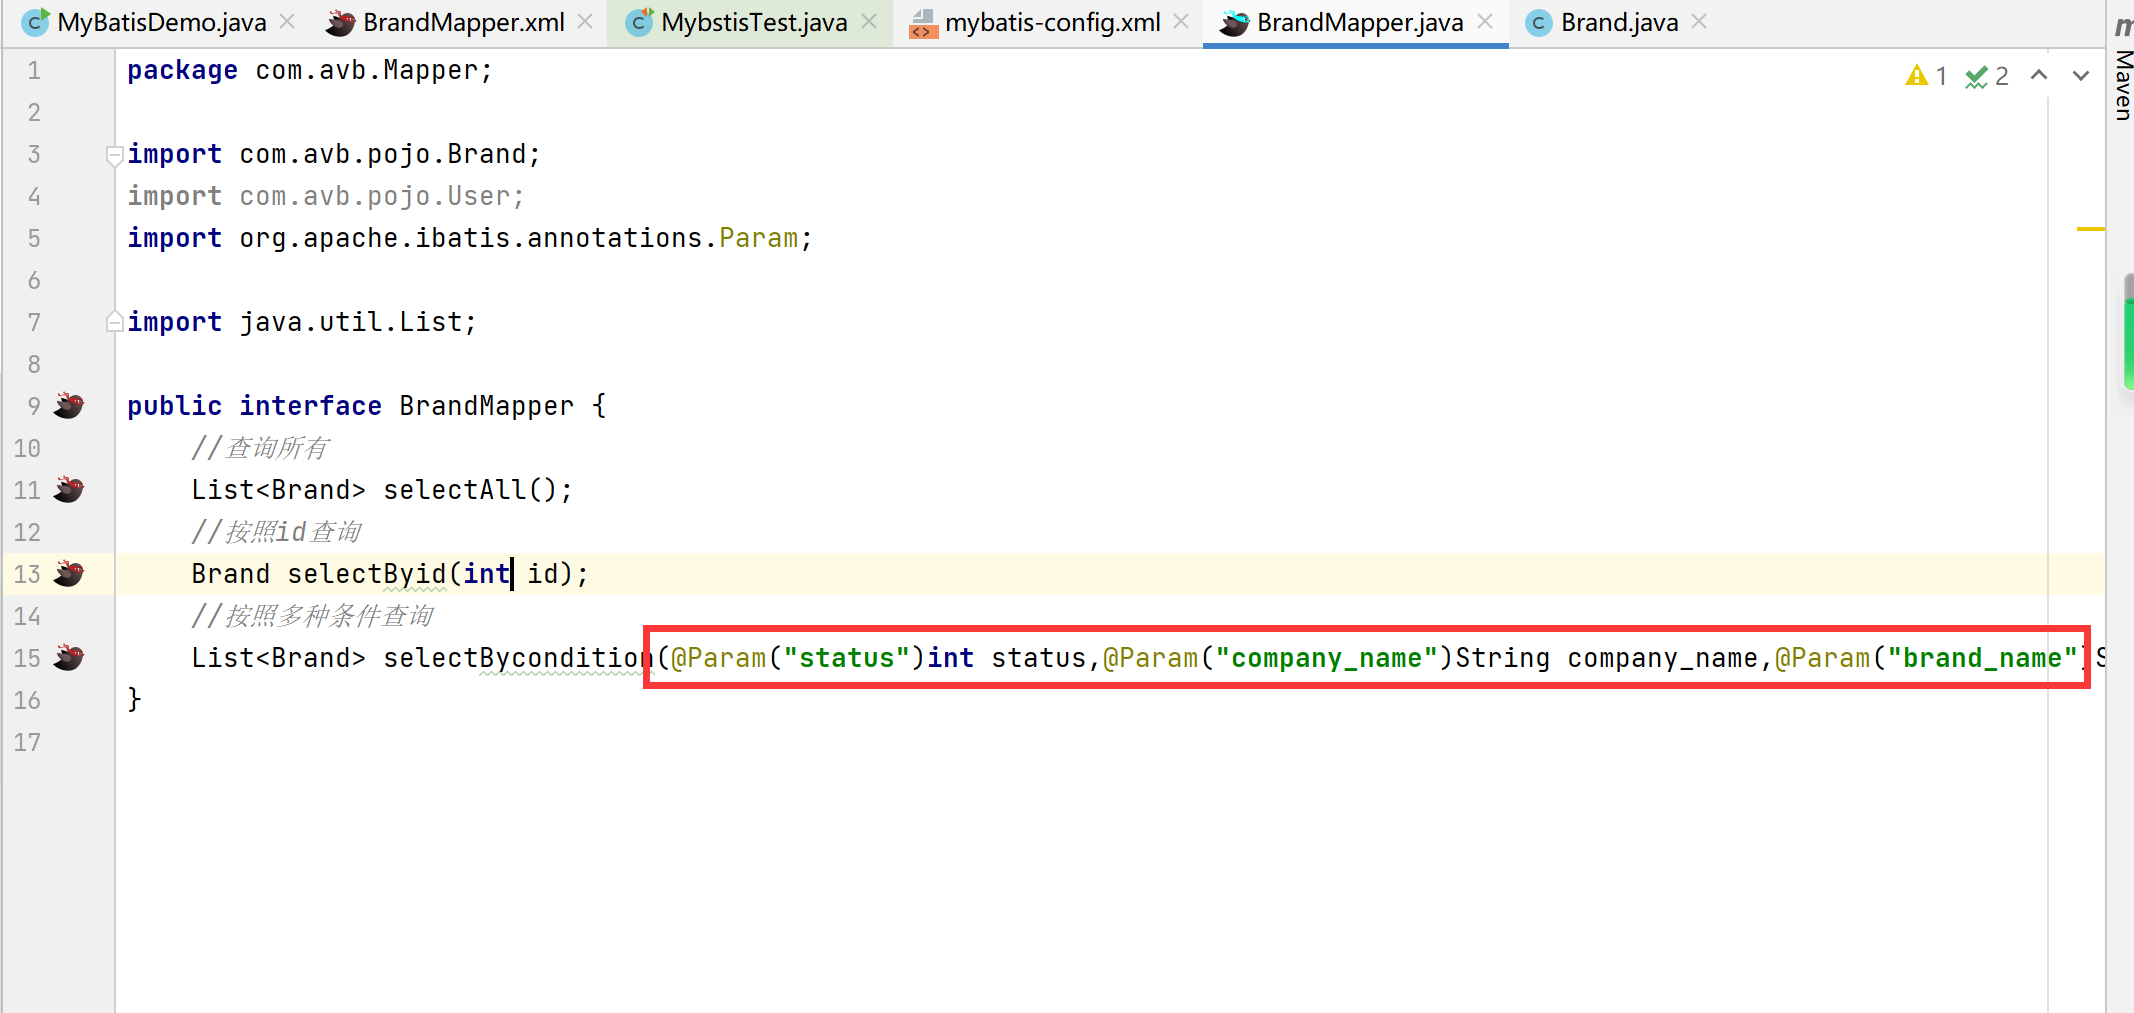Click the MyBatis gutter icon beside selectAll
The height and width of the screenshot is (1013, 2134).
pos(69,489)
